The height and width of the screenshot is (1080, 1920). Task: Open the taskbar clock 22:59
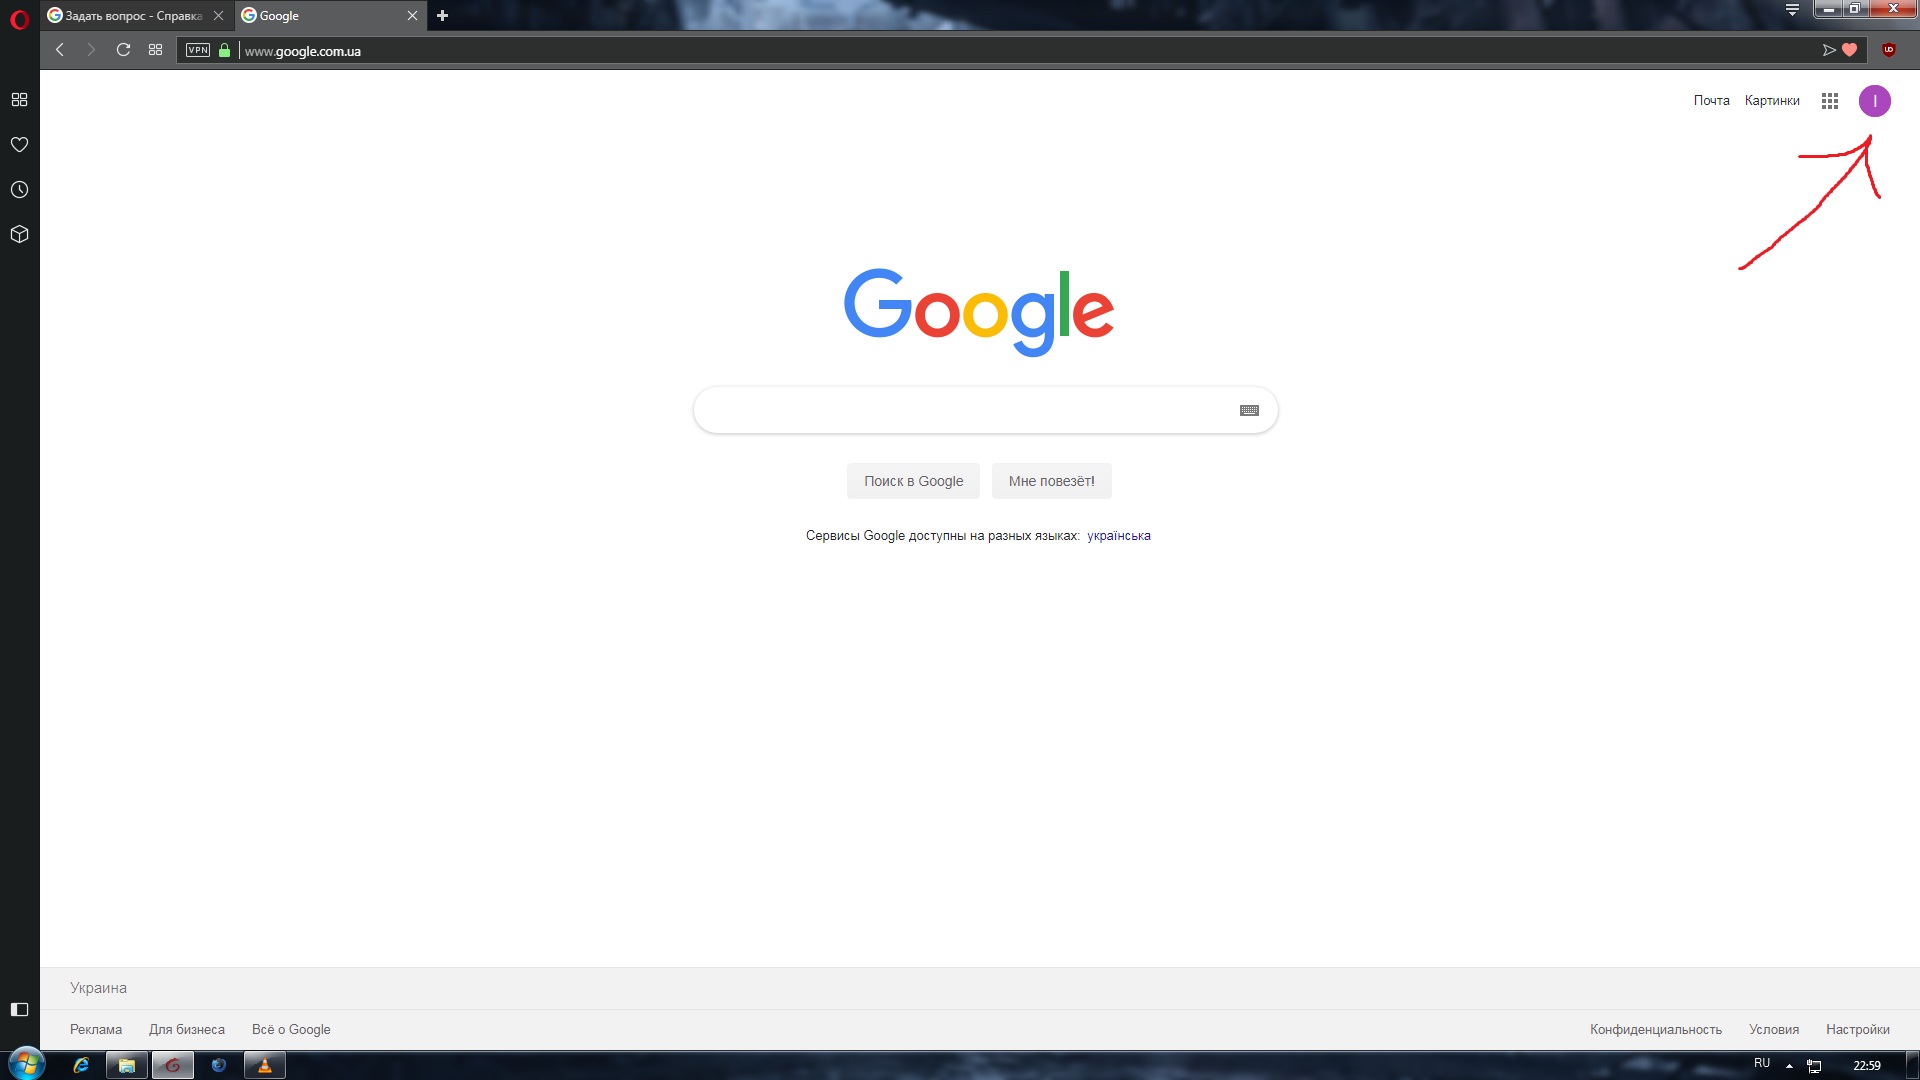pos(1866,1066)
